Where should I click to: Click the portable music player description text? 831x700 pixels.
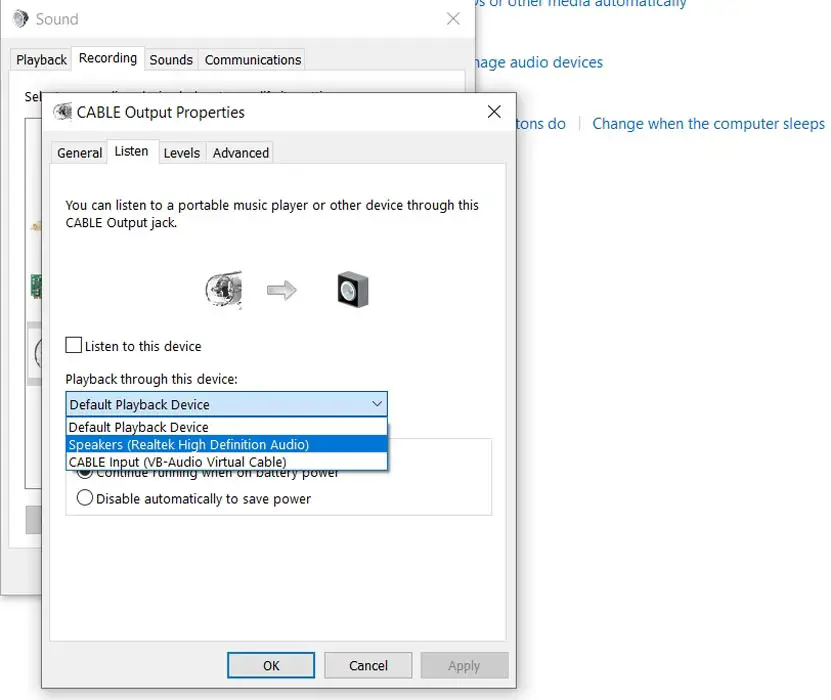click(x=272, y=214)
